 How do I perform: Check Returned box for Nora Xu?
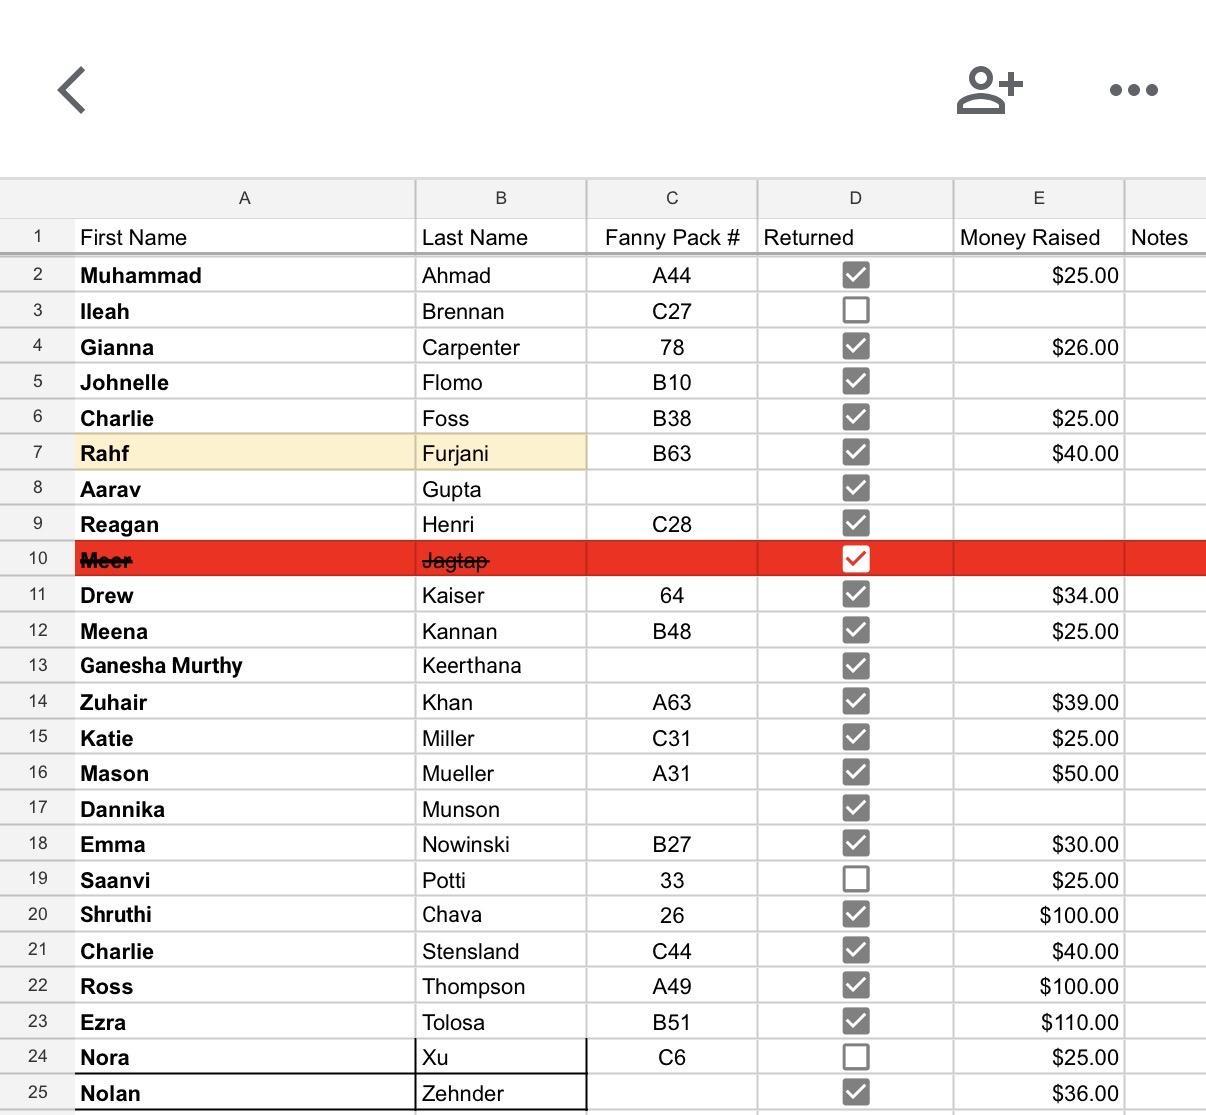click(855, 1057)
